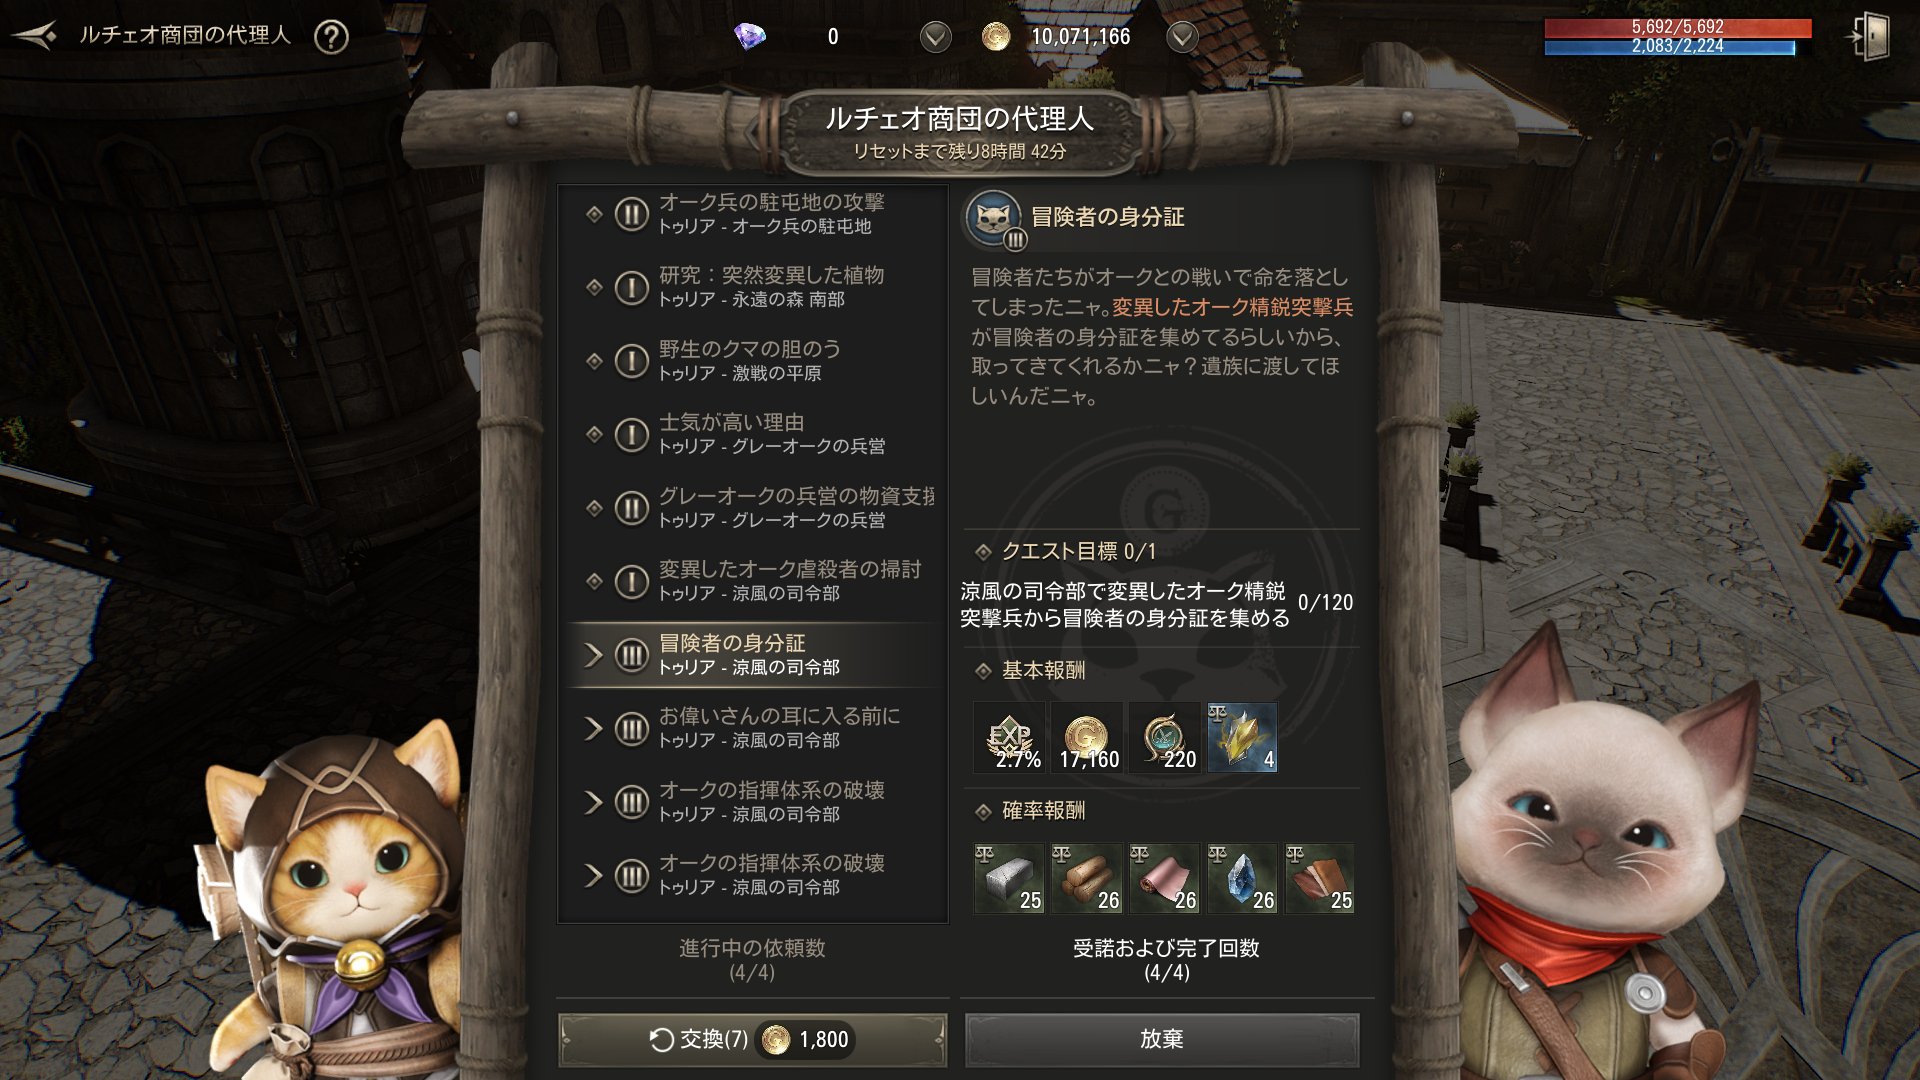
Task: Select the 17,160 gold reward icon
Action: (1087, 738)
